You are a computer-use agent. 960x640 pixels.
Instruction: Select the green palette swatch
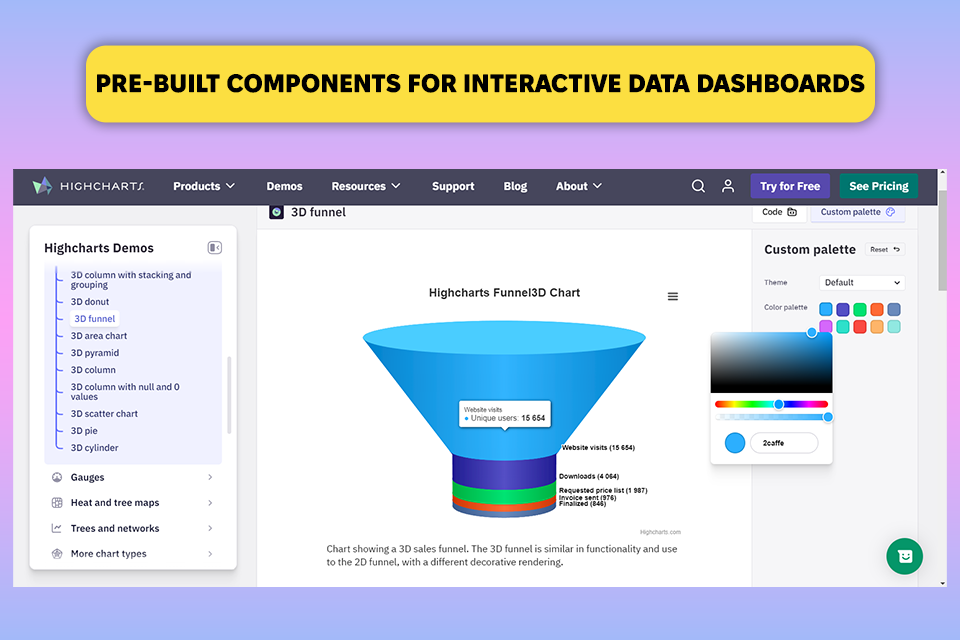pos(860,309)
